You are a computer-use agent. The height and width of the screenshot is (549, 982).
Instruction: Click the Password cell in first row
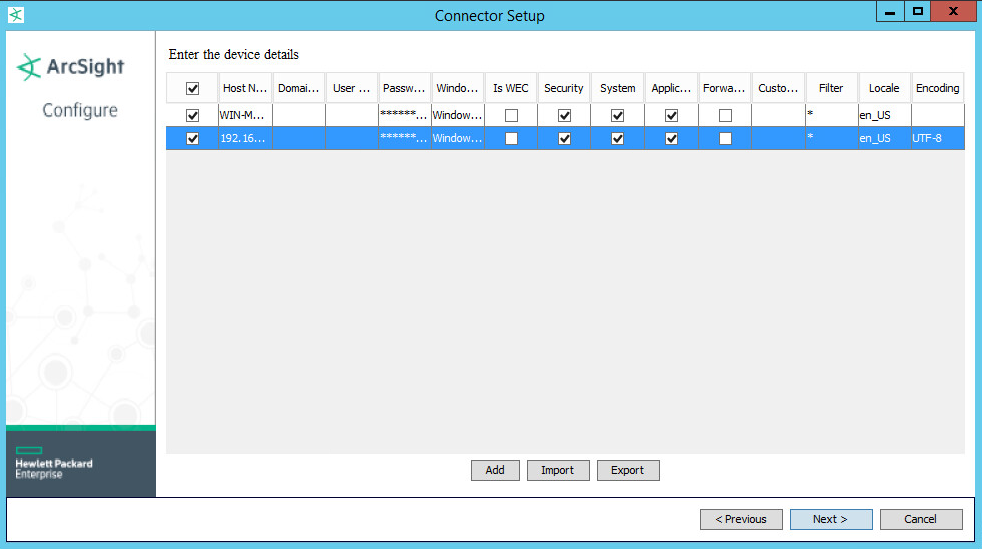pyautogui.click(x=404, y=115)
